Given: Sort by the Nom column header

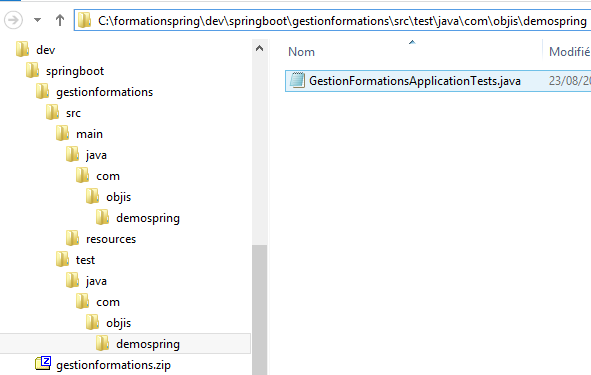Looking at the screenshot, I should [301, 52].
